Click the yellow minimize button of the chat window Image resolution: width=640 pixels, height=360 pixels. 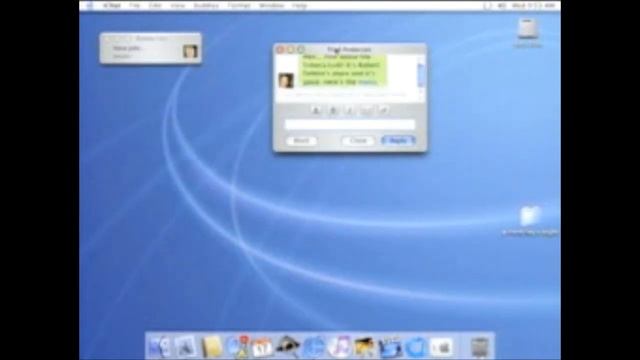click(291, 49)
